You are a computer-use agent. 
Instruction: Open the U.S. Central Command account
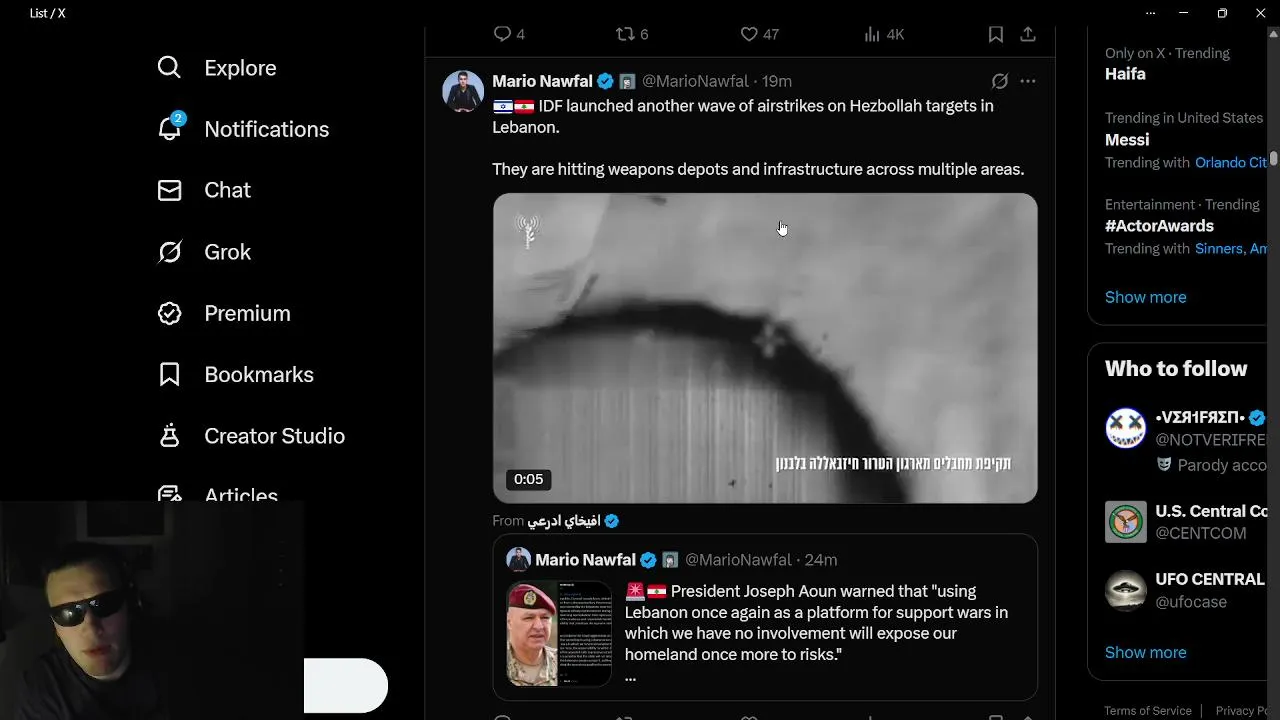tap(1211, 511)
